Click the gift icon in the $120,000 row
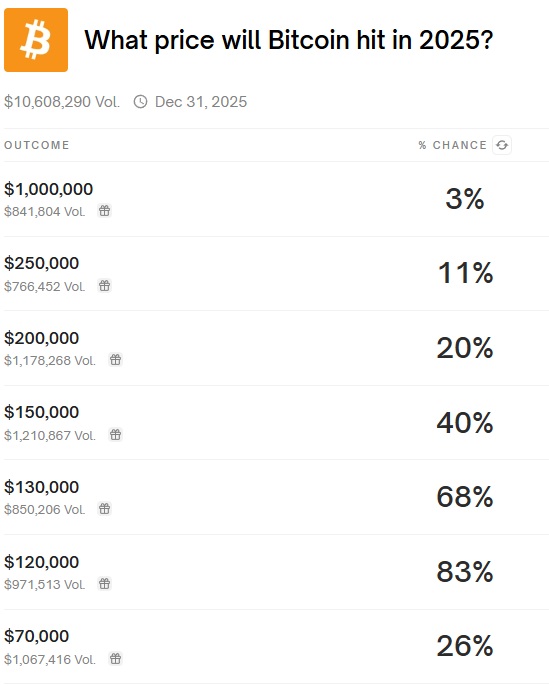 105,584
